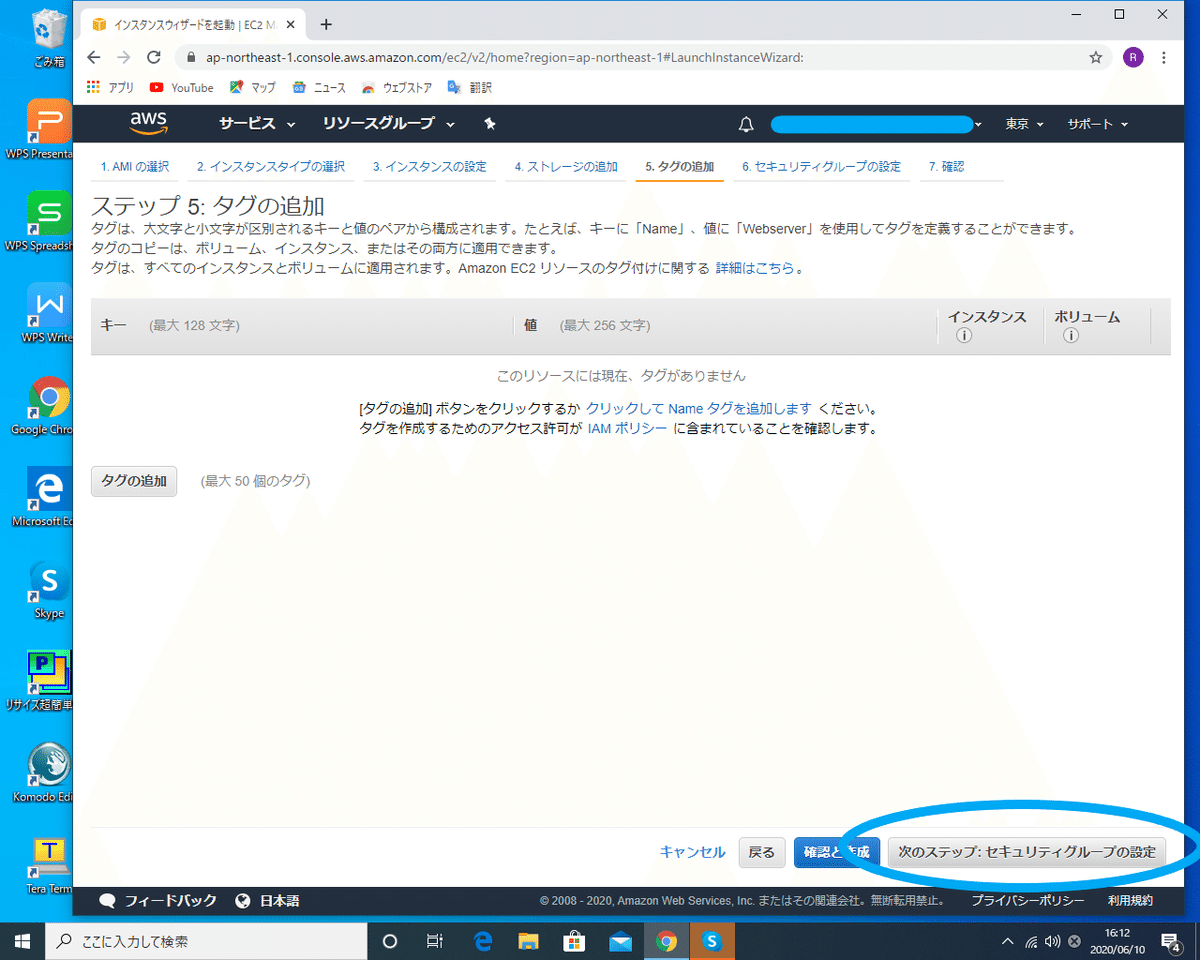Change language via 日本語 footer button

click(x=268, y=901)
